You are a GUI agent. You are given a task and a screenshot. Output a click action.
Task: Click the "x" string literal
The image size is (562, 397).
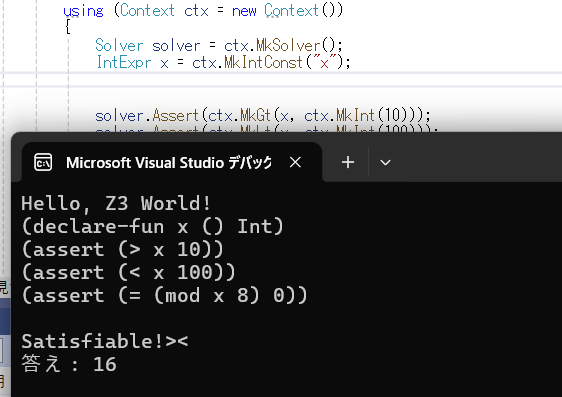coord(324,62)
